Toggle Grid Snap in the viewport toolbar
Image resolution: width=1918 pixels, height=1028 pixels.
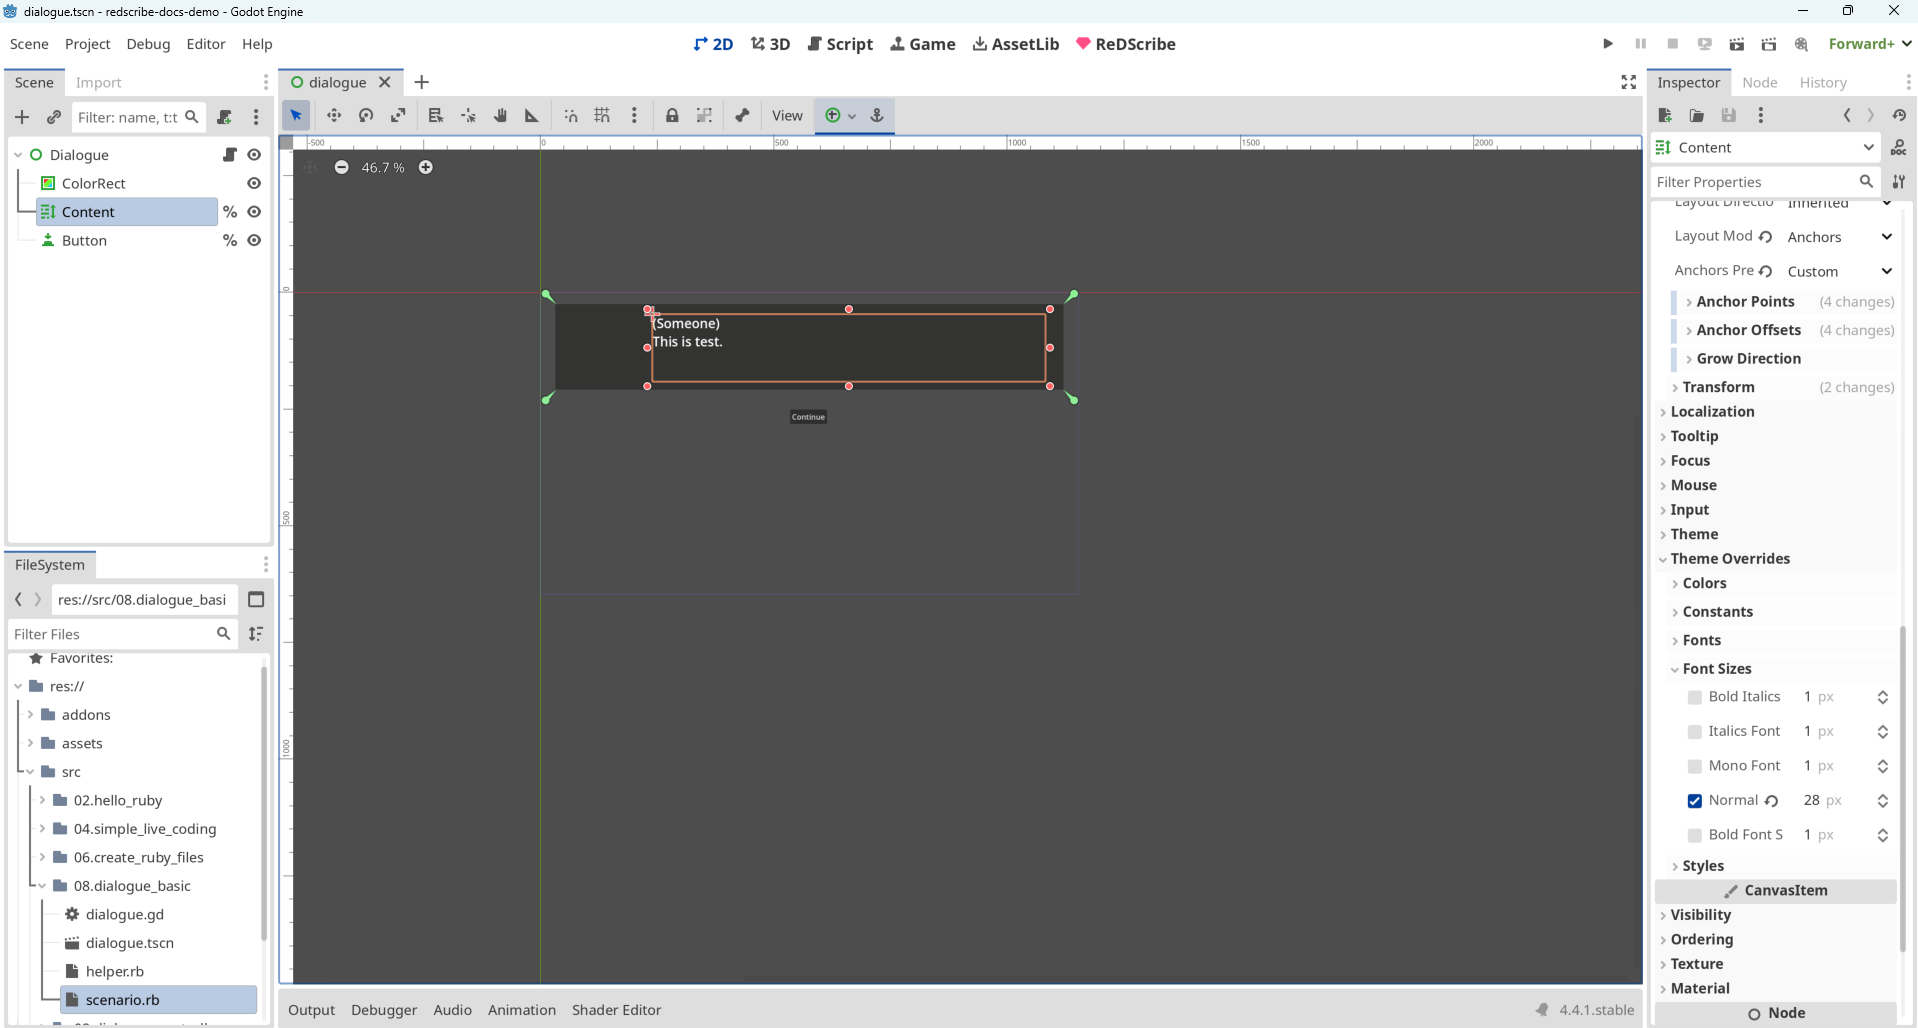pyautogui.click(x=602, y=116)
